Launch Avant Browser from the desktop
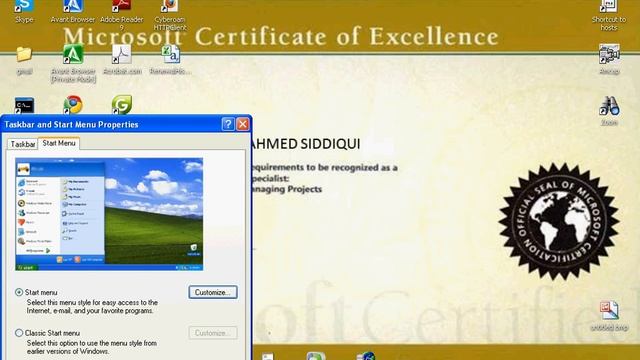 (73, 11)
